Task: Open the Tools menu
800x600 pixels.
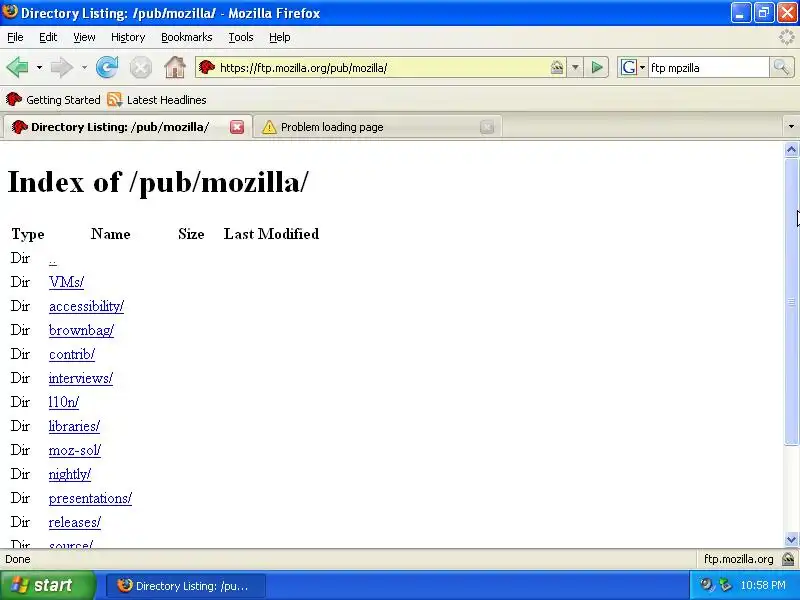Action: tap(241, 37)
